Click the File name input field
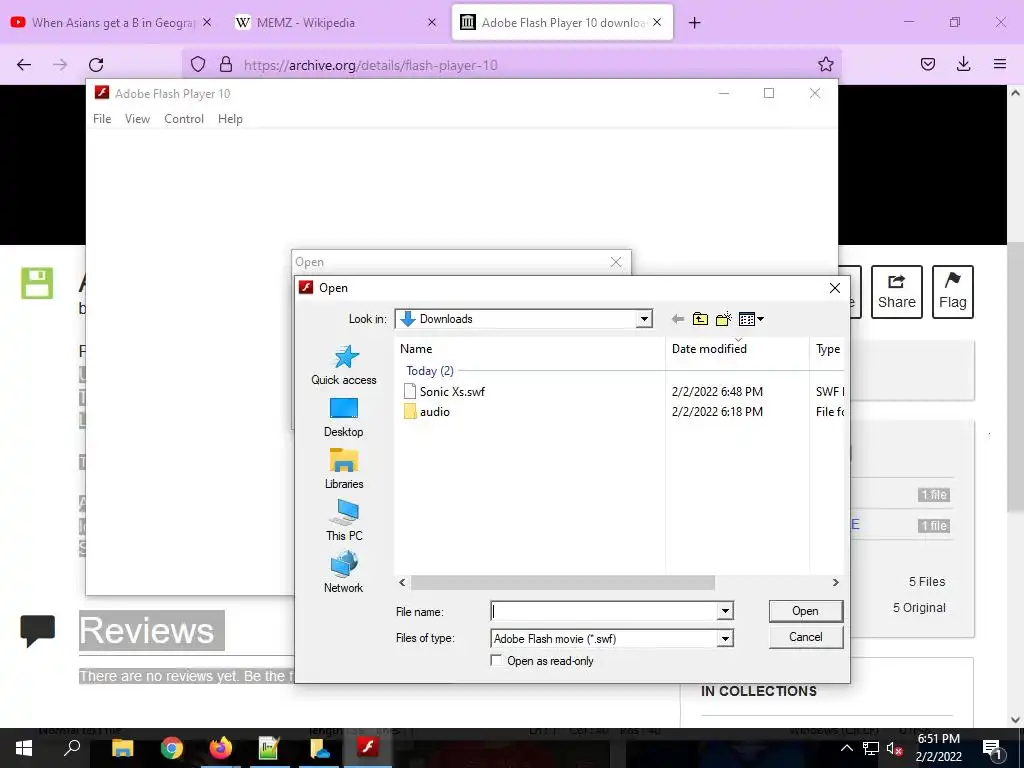The height and width of the screenshot is (768, 1024). point(604,611)
